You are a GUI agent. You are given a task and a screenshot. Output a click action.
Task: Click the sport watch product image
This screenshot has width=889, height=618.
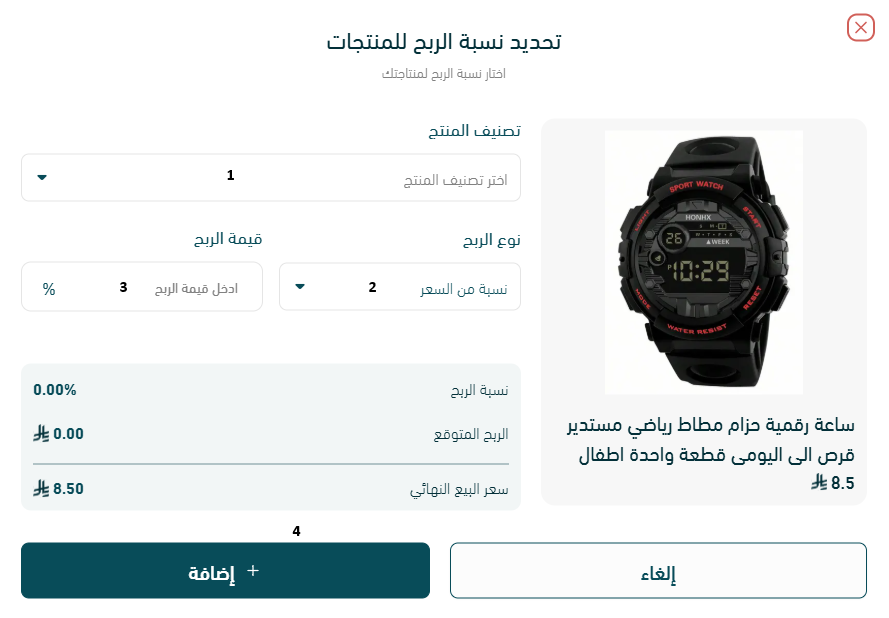point(704,262)
